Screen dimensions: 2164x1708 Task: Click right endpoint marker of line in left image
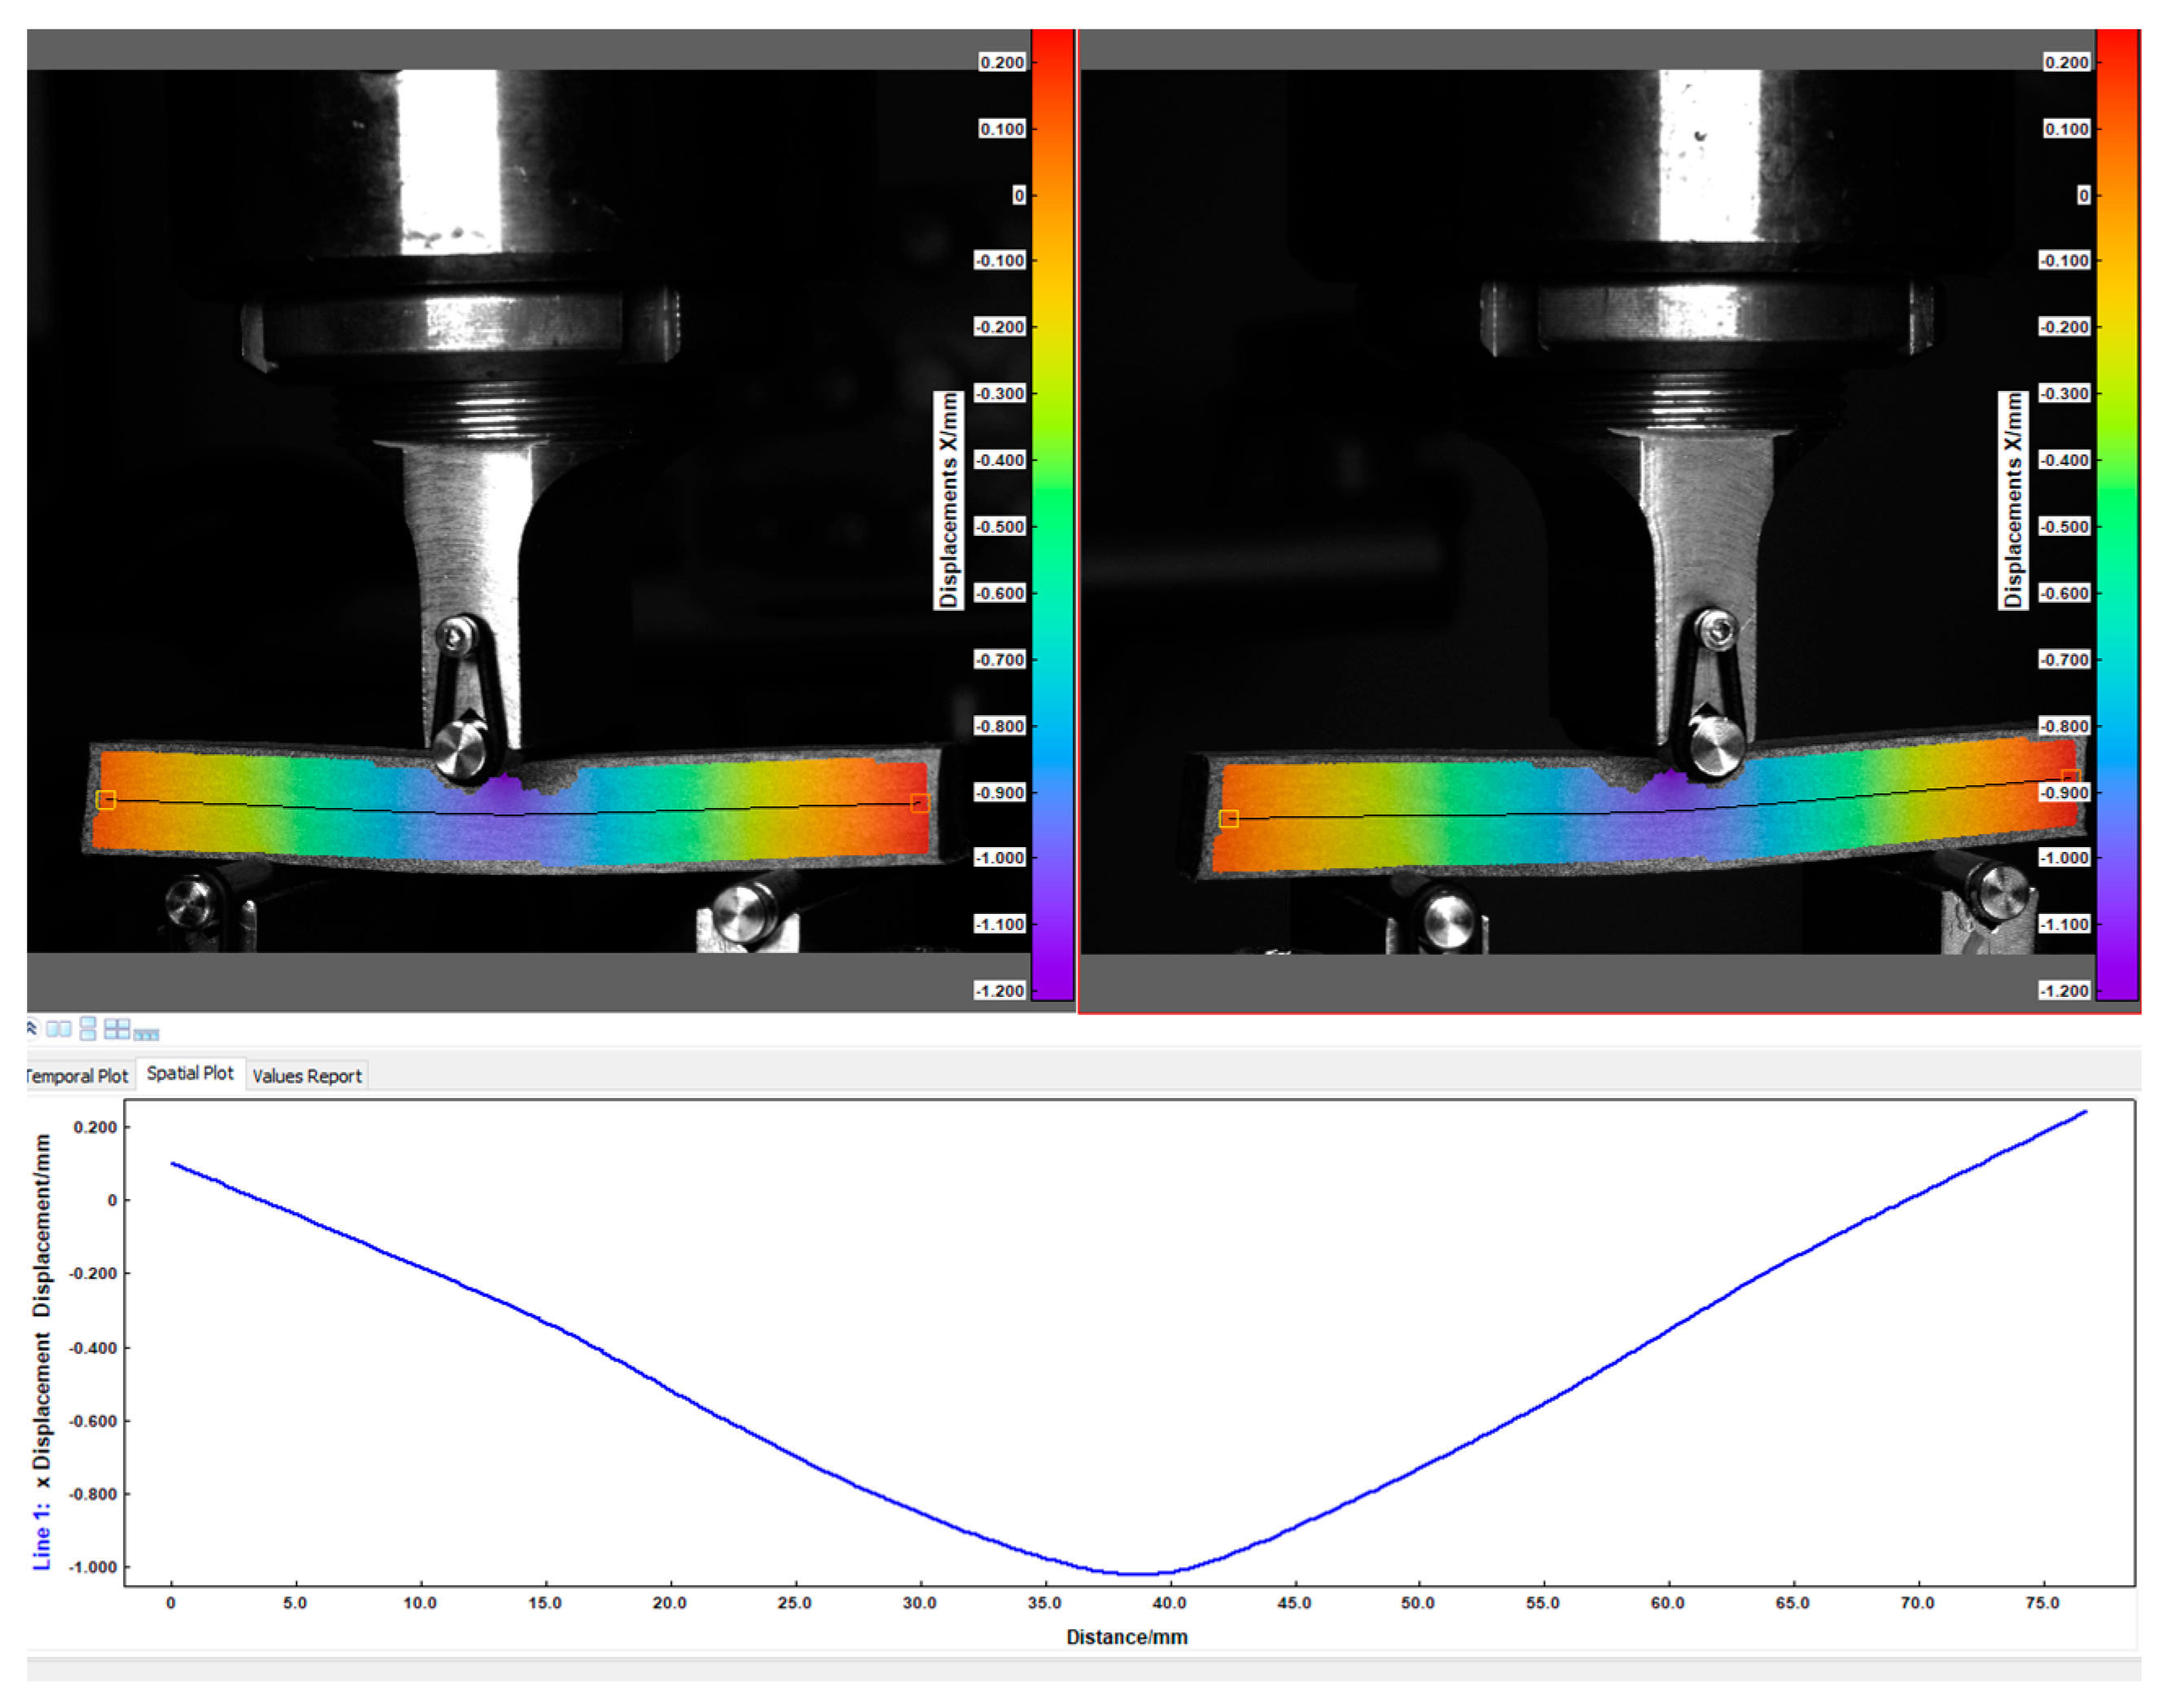(x=920, y=803)
